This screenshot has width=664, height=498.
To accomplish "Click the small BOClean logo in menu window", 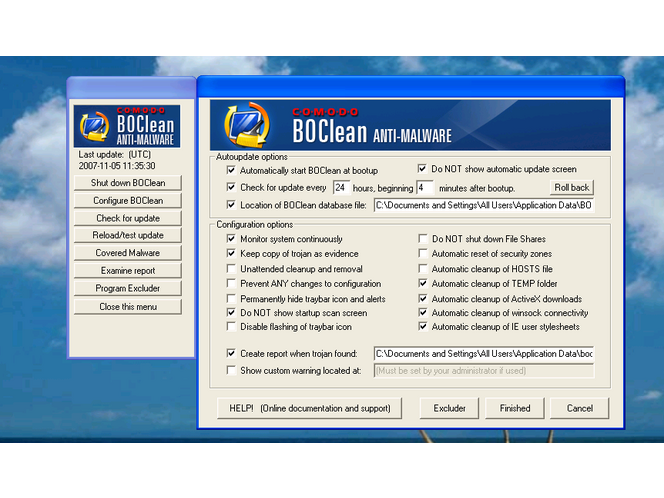I will point(94,126).
